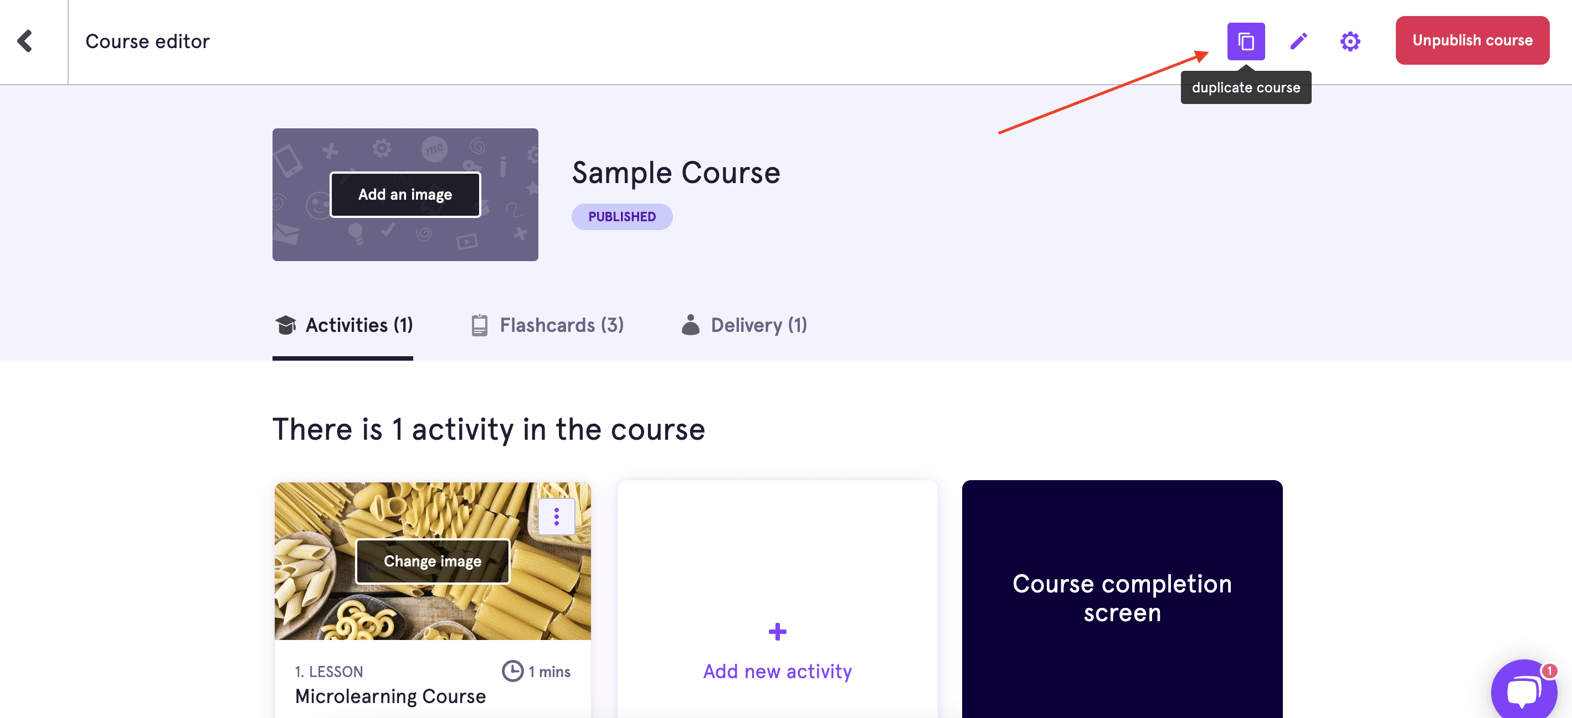The image size is (1572, 718).
Task: Click Change image on the pasta lesson
Action: pyautogui.click(x=432, y=561)
